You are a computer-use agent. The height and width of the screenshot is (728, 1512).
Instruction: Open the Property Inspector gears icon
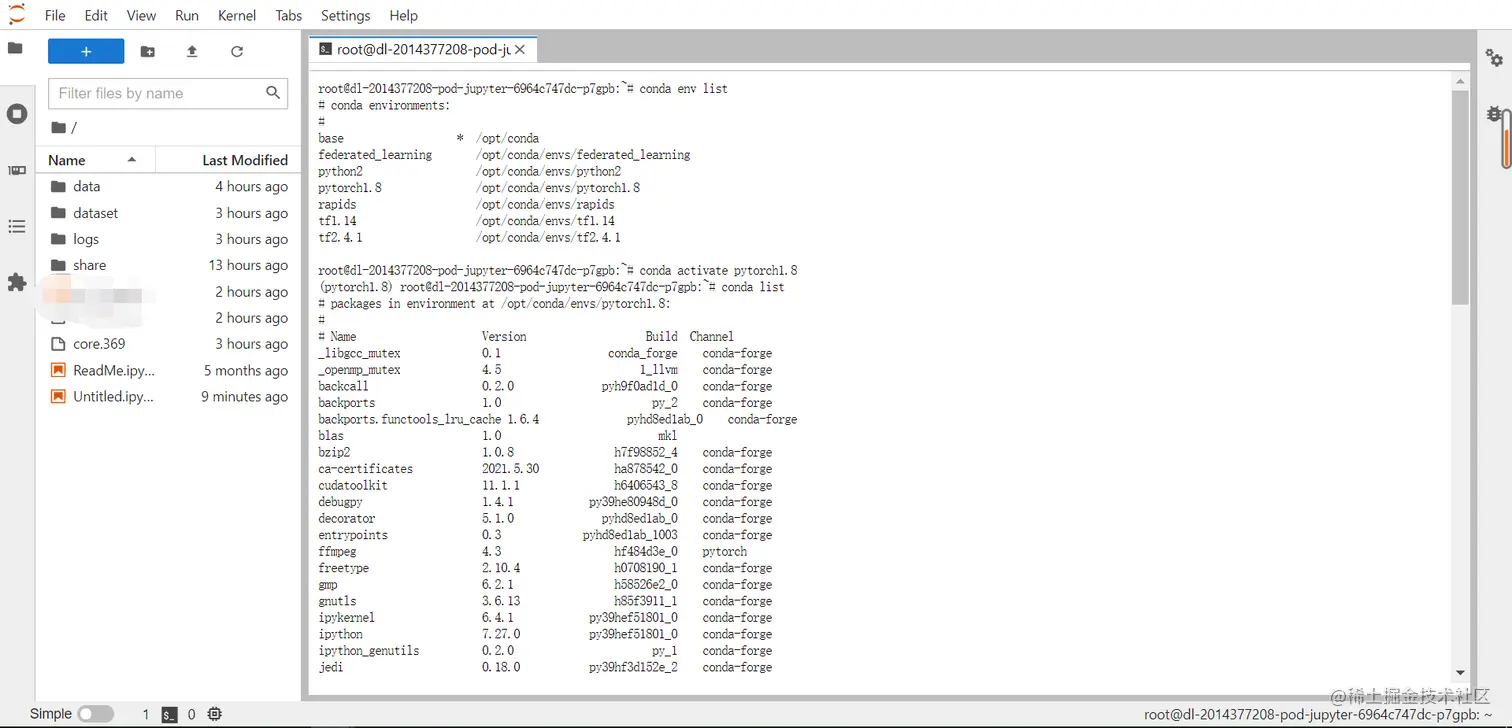(x=1494, y=57)
